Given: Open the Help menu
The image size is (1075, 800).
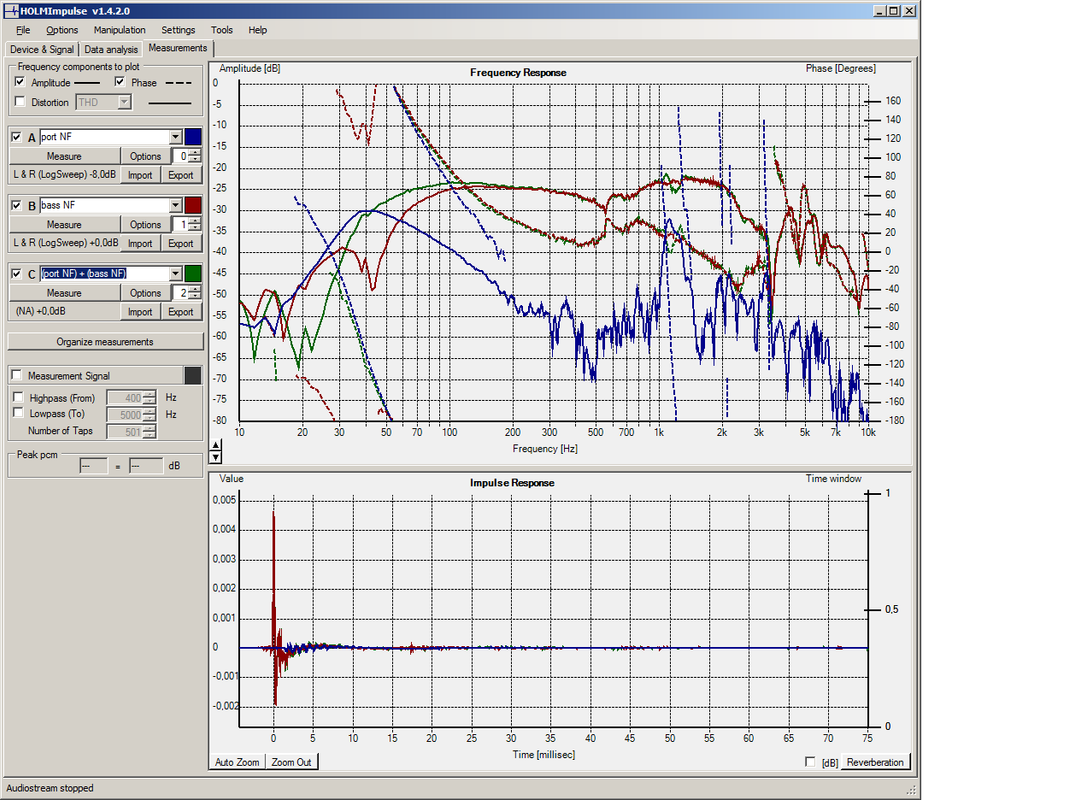Looking at the screenshot, I should coord(258,30).
